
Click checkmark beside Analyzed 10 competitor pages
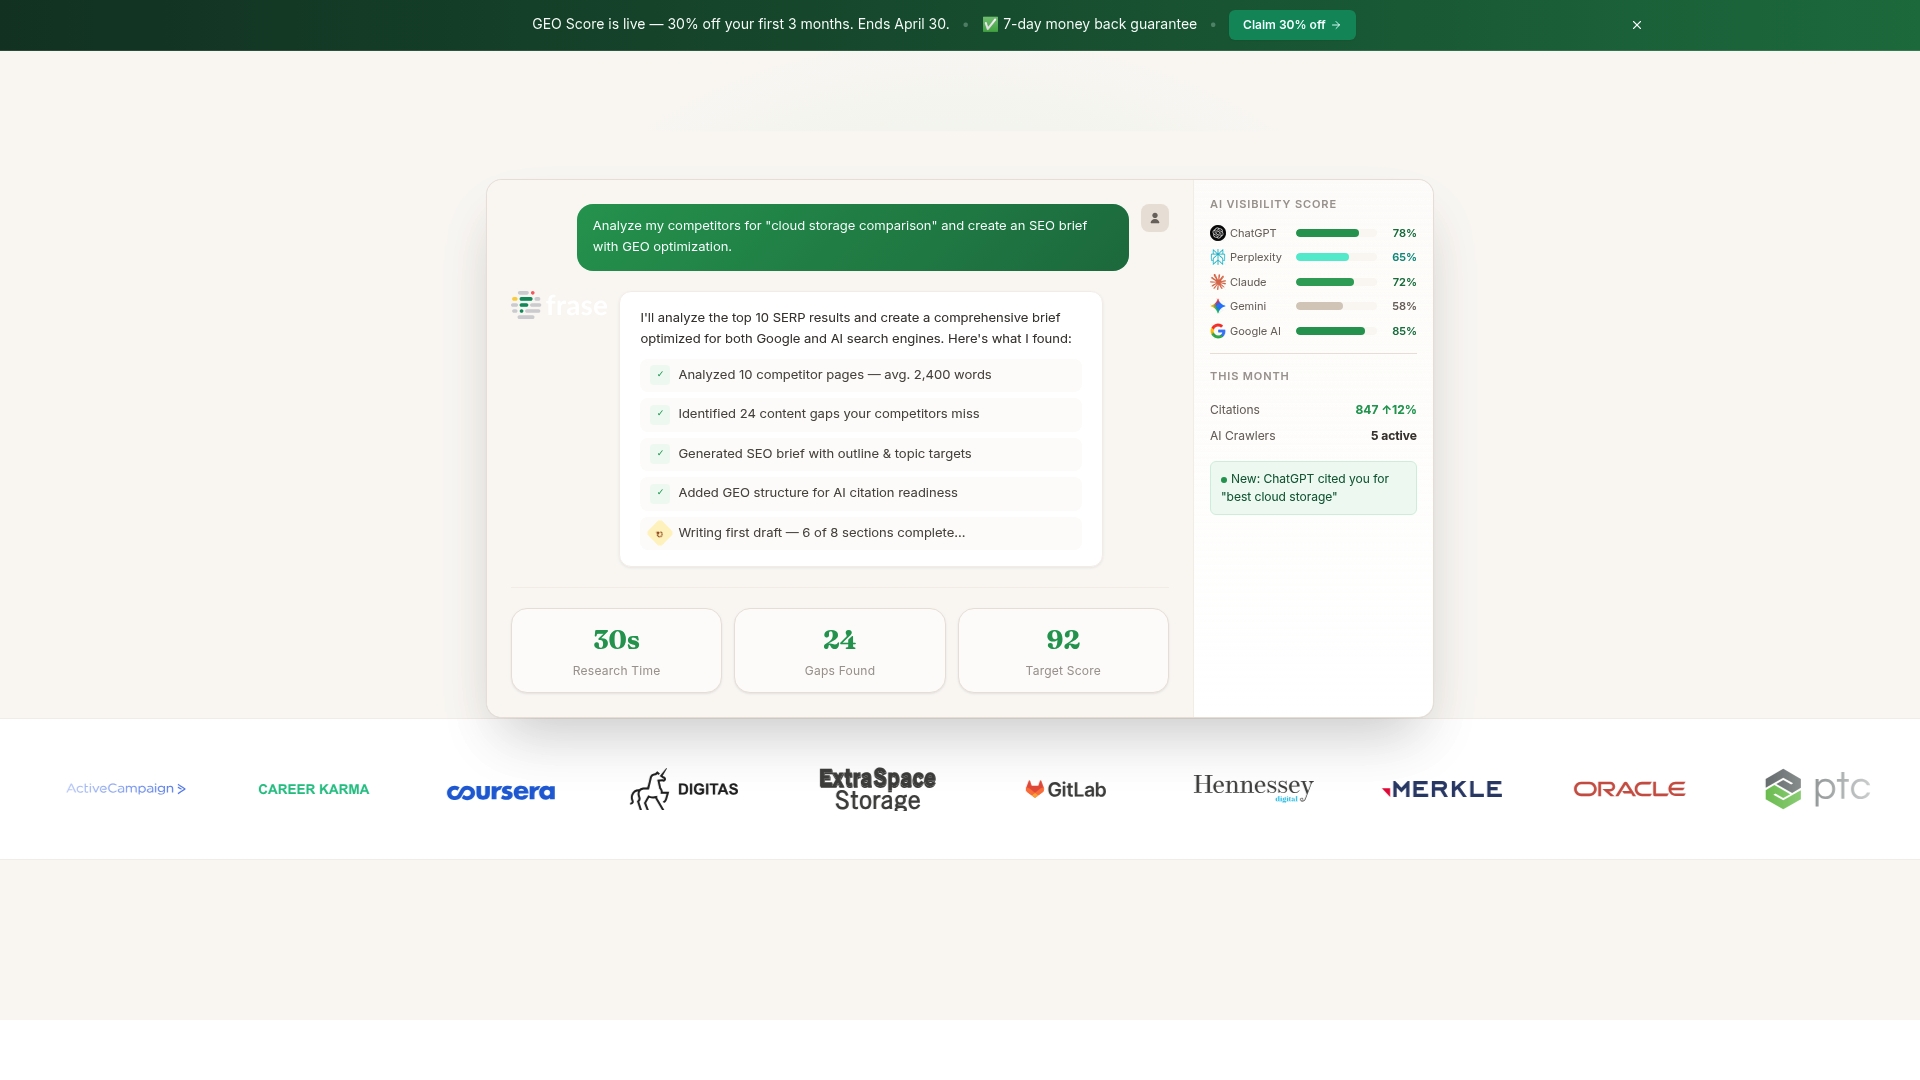coord(660,375)
